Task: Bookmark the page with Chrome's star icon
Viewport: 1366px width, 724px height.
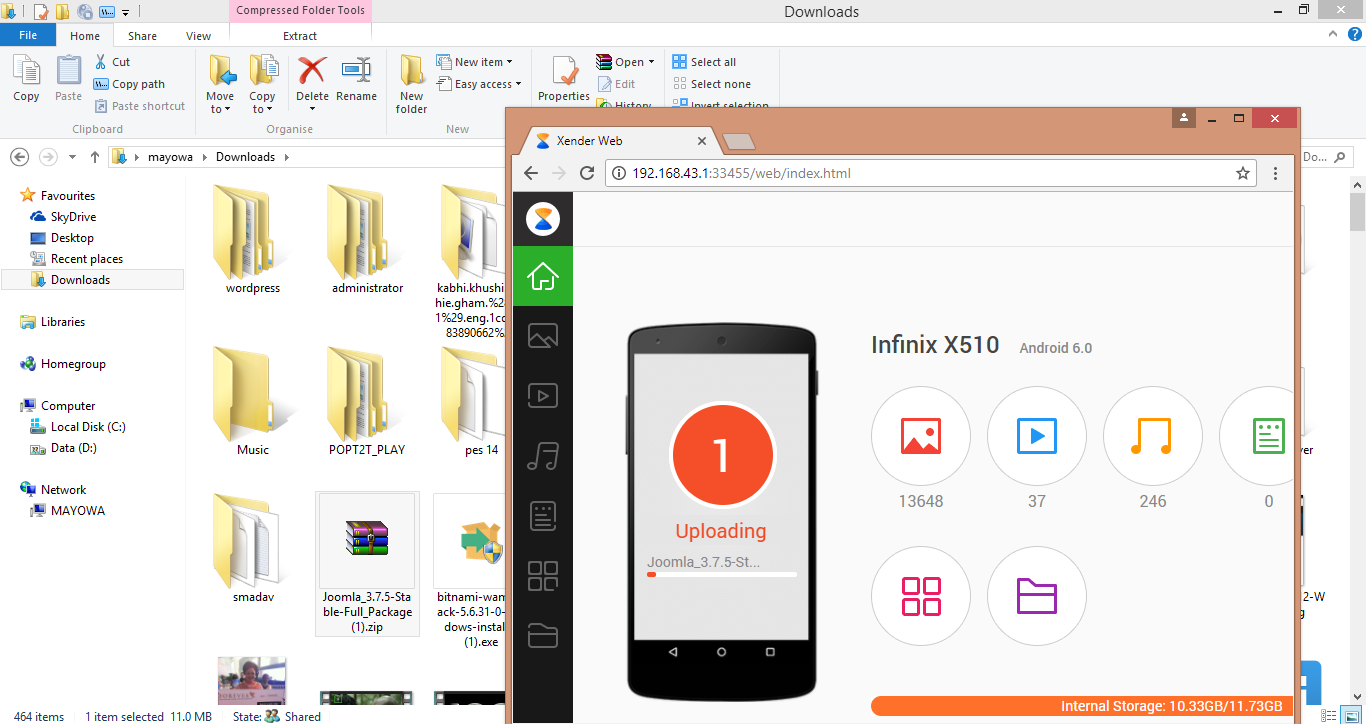Action: (x=1243, y=173)
